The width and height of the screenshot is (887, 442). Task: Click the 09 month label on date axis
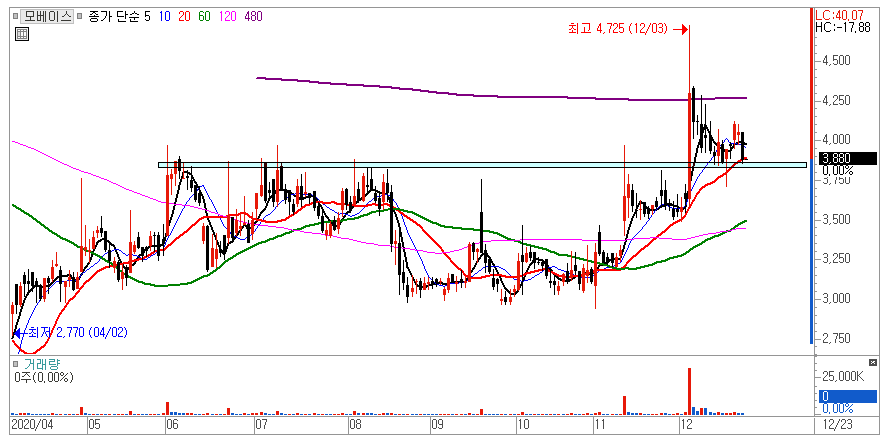pyautogui.click(x=437, y=424)
